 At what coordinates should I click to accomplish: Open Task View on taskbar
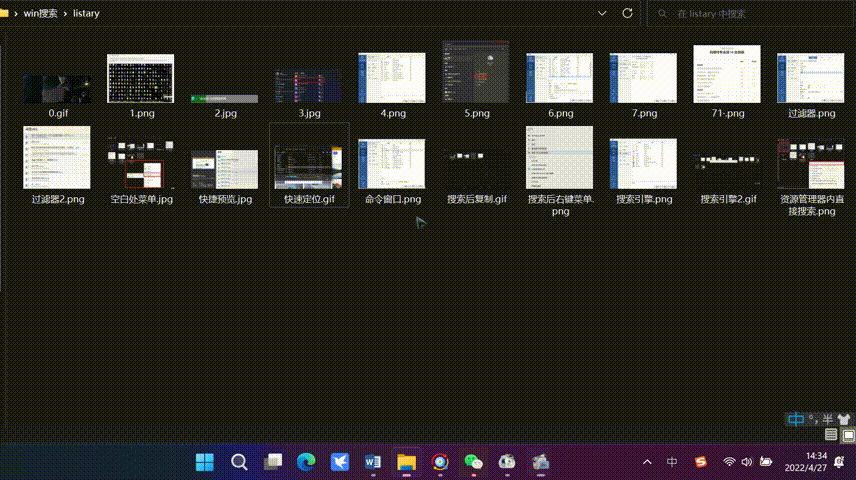coord(273,462)
